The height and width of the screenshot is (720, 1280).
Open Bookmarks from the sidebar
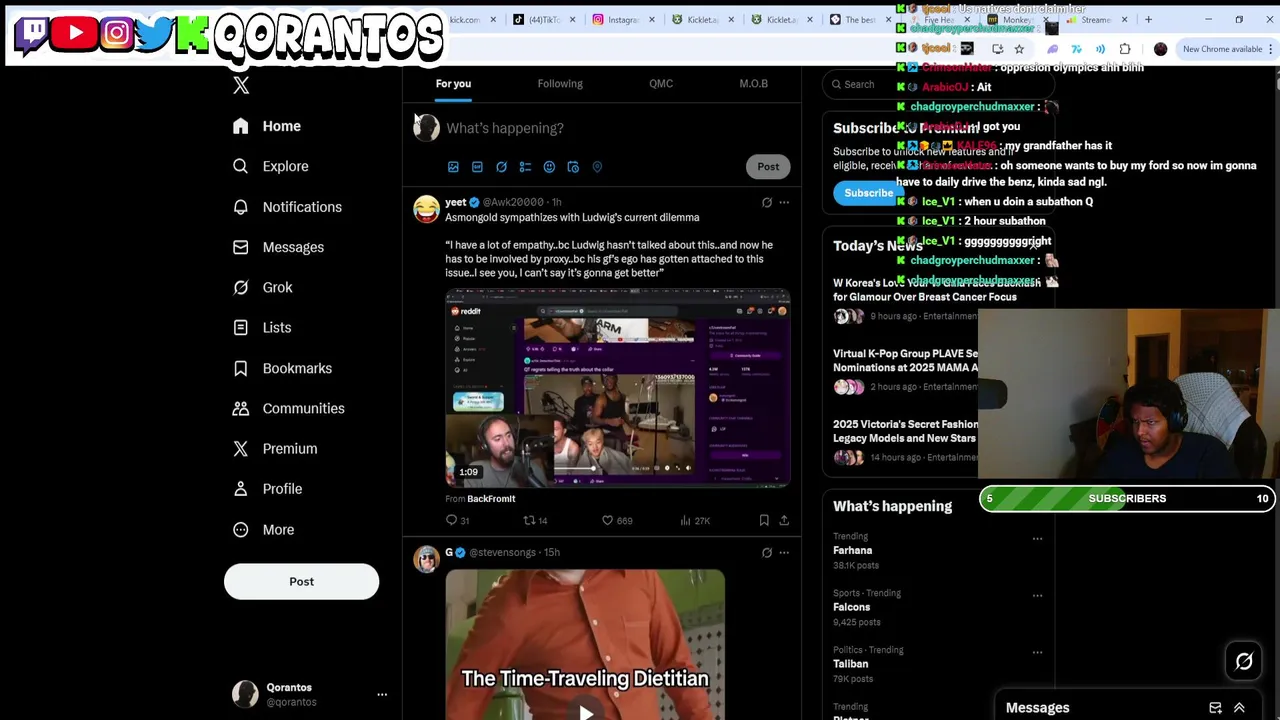click(283, 368)
